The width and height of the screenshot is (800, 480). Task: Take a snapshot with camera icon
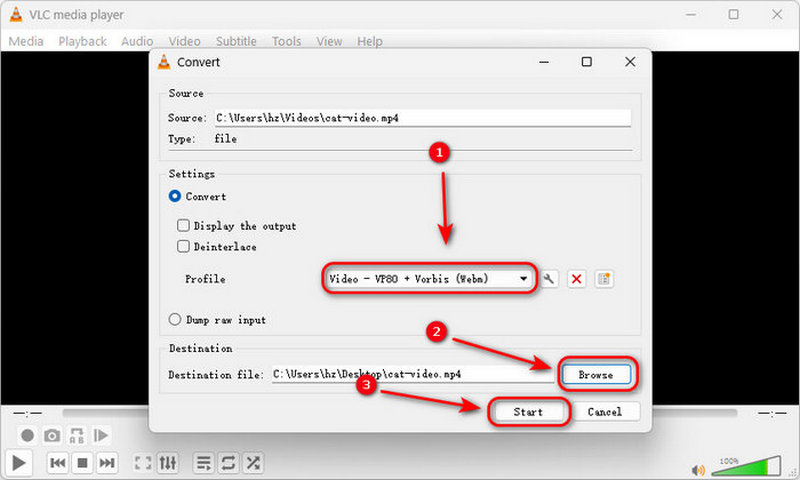click(52, 436)
